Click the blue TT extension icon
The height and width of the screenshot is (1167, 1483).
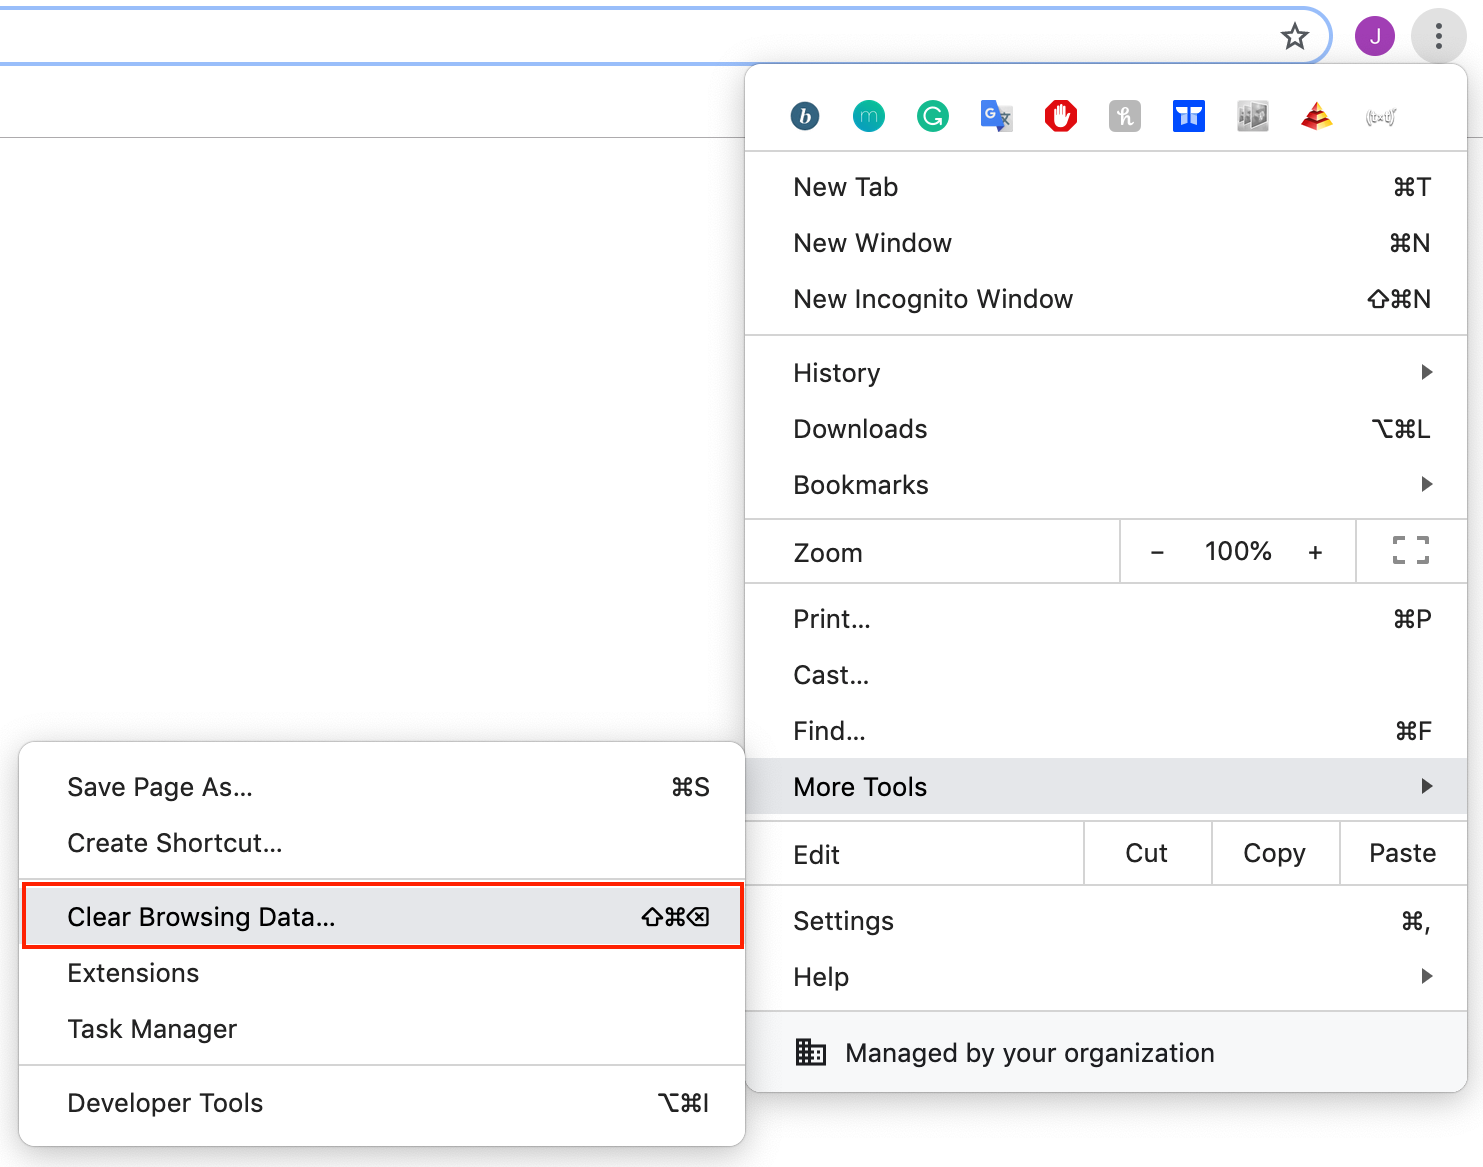pyautogui.click(x=1189, y=117)
